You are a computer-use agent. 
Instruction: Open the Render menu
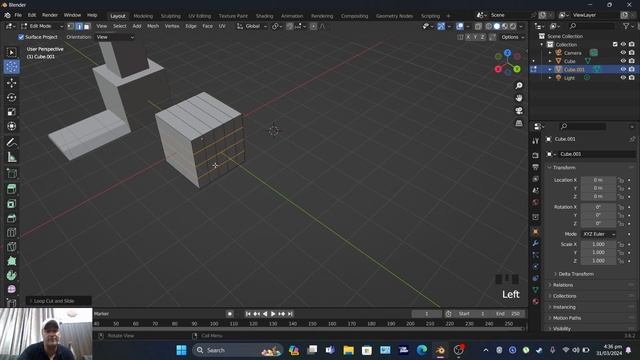click(x=50, y=15)
